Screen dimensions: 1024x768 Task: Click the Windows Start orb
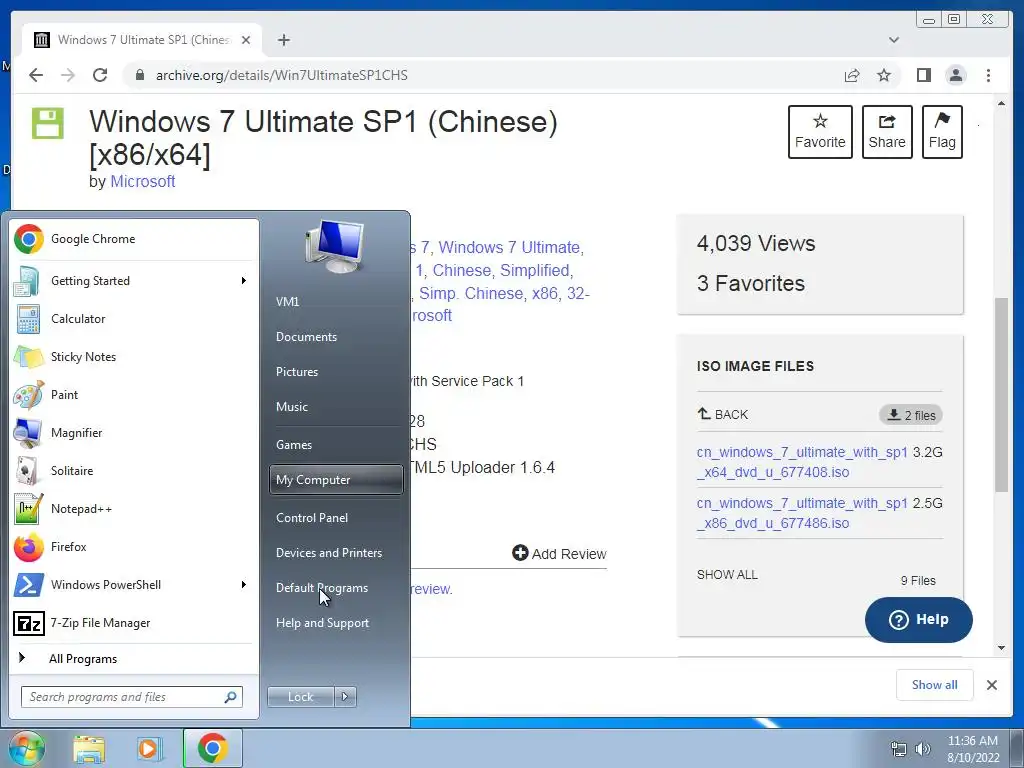coord(27,748)
